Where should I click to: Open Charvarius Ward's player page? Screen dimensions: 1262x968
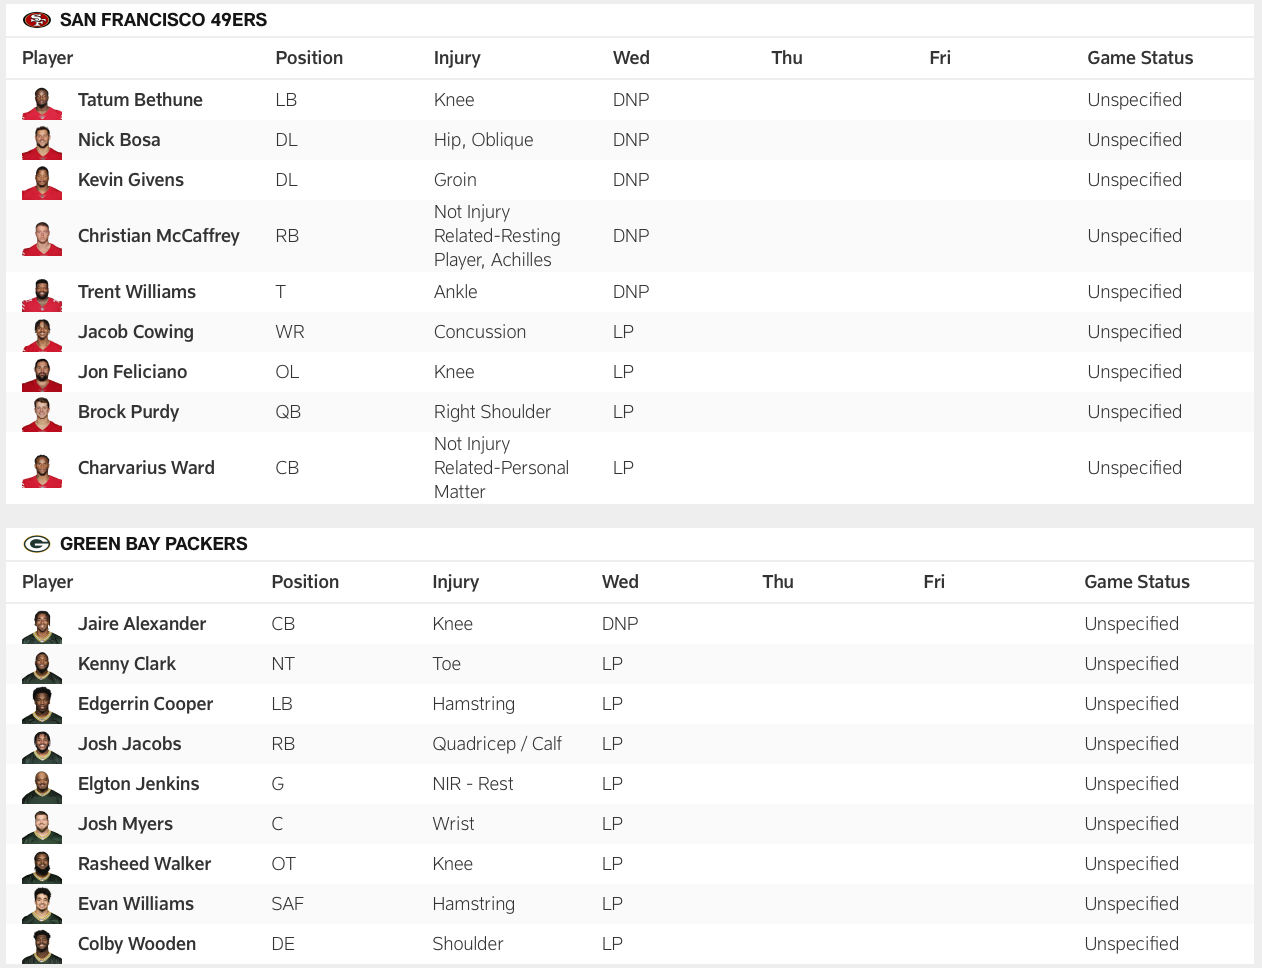point(146,468)
